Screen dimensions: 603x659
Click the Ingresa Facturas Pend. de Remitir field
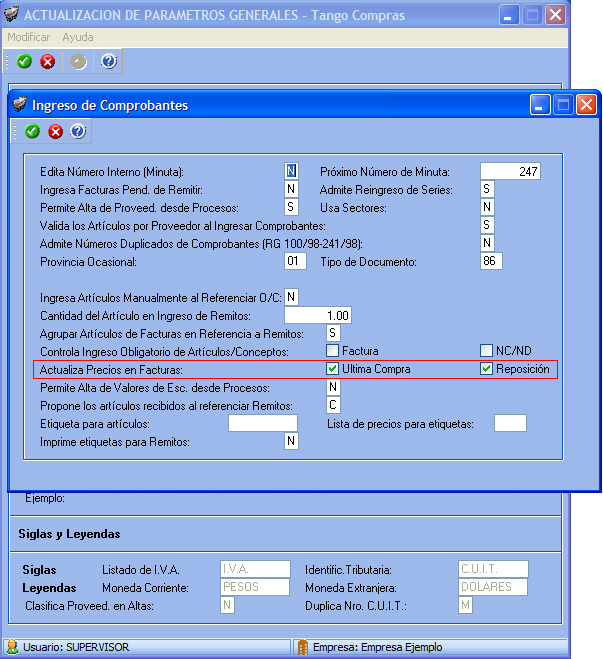[291, 189]
